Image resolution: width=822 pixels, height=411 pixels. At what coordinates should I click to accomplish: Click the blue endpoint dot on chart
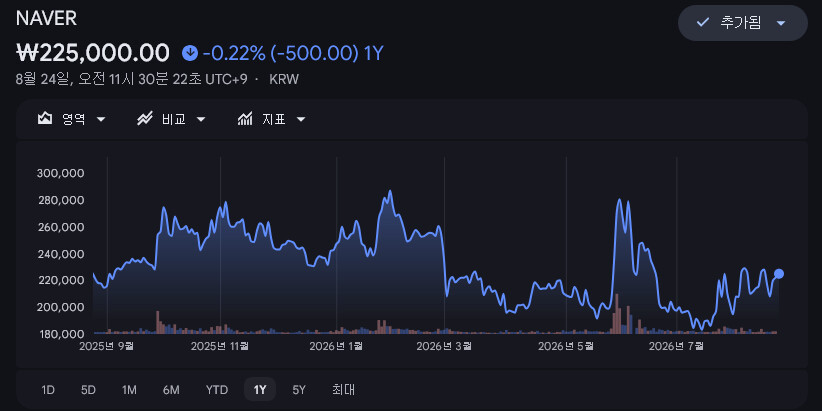779,274
